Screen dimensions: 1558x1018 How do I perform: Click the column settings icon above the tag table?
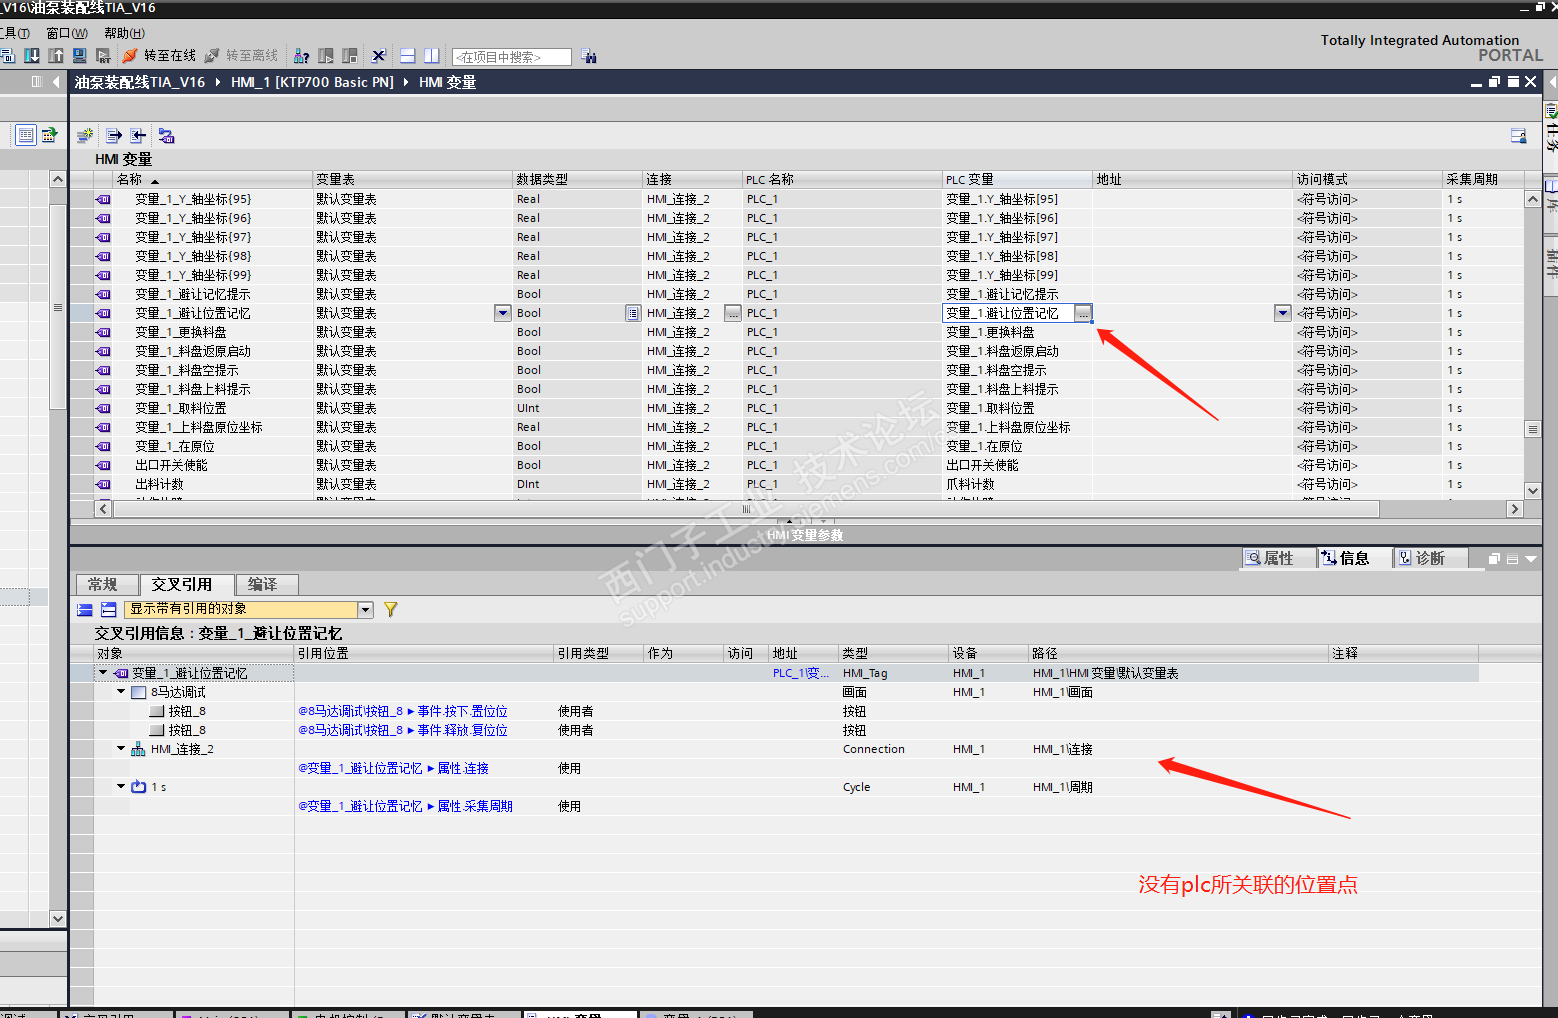pos(1518,136)
